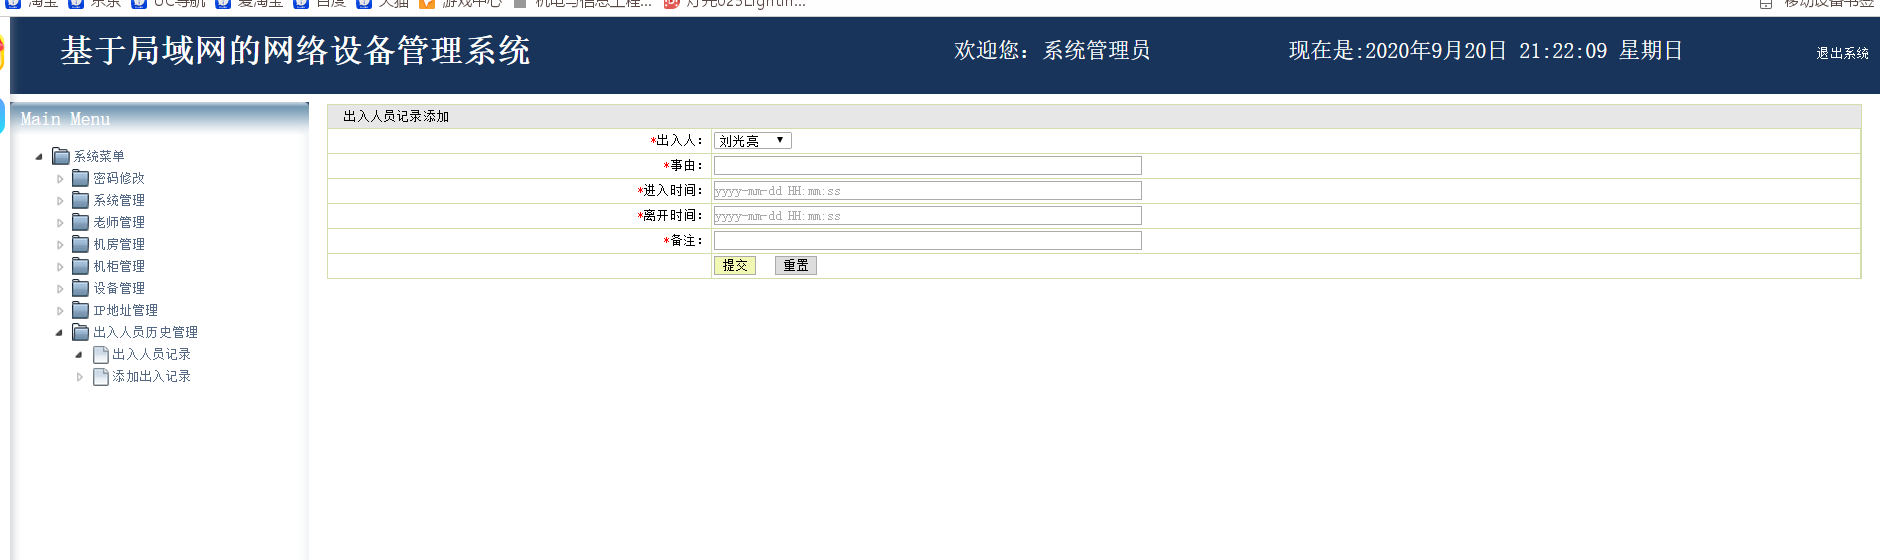This screenshot has width=1880, height=560.
Task: Click the folder icon beside 系统管理
Action: tap(81, 200)
